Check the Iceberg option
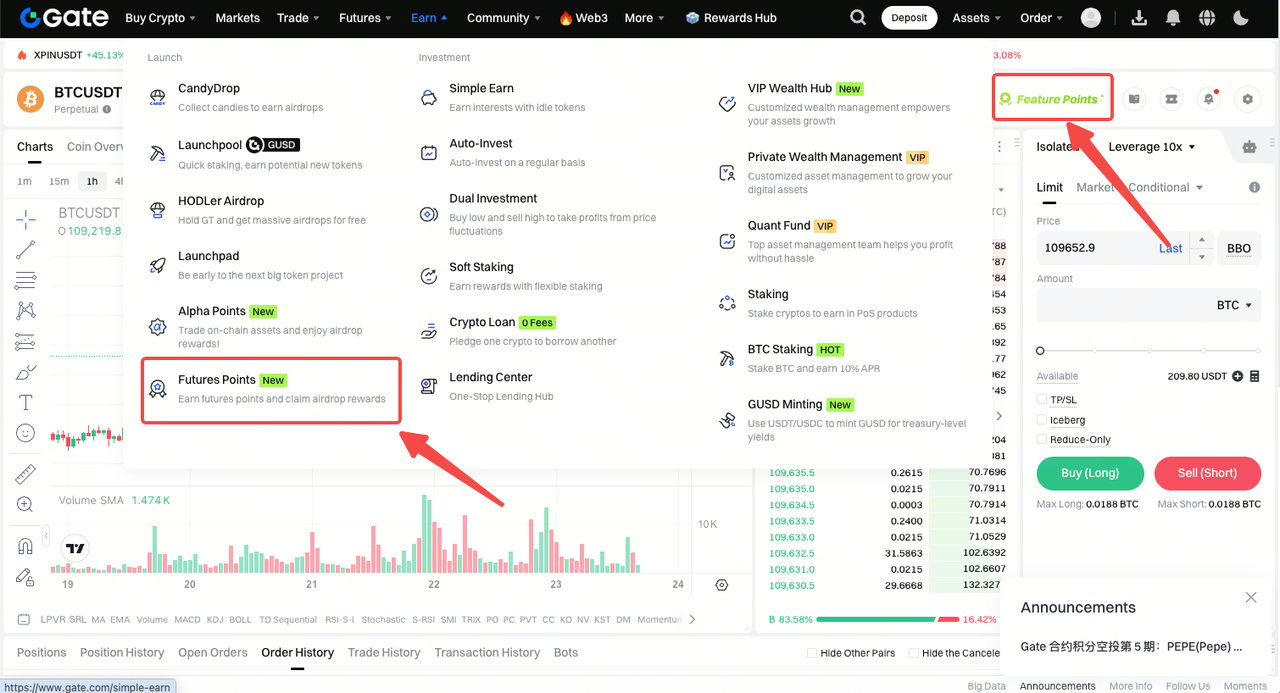This screenshot has height=693, width=1280. point(1042,420)
